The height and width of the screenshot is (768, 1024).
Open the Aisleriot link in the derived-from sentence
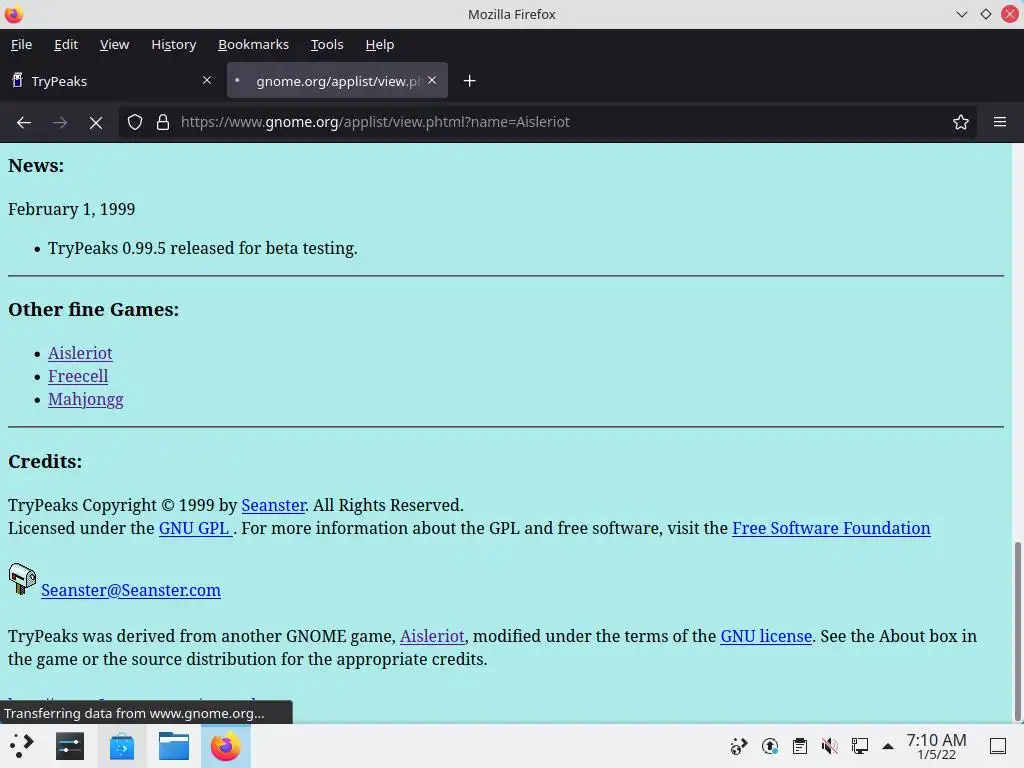click(x=432, y=636)
